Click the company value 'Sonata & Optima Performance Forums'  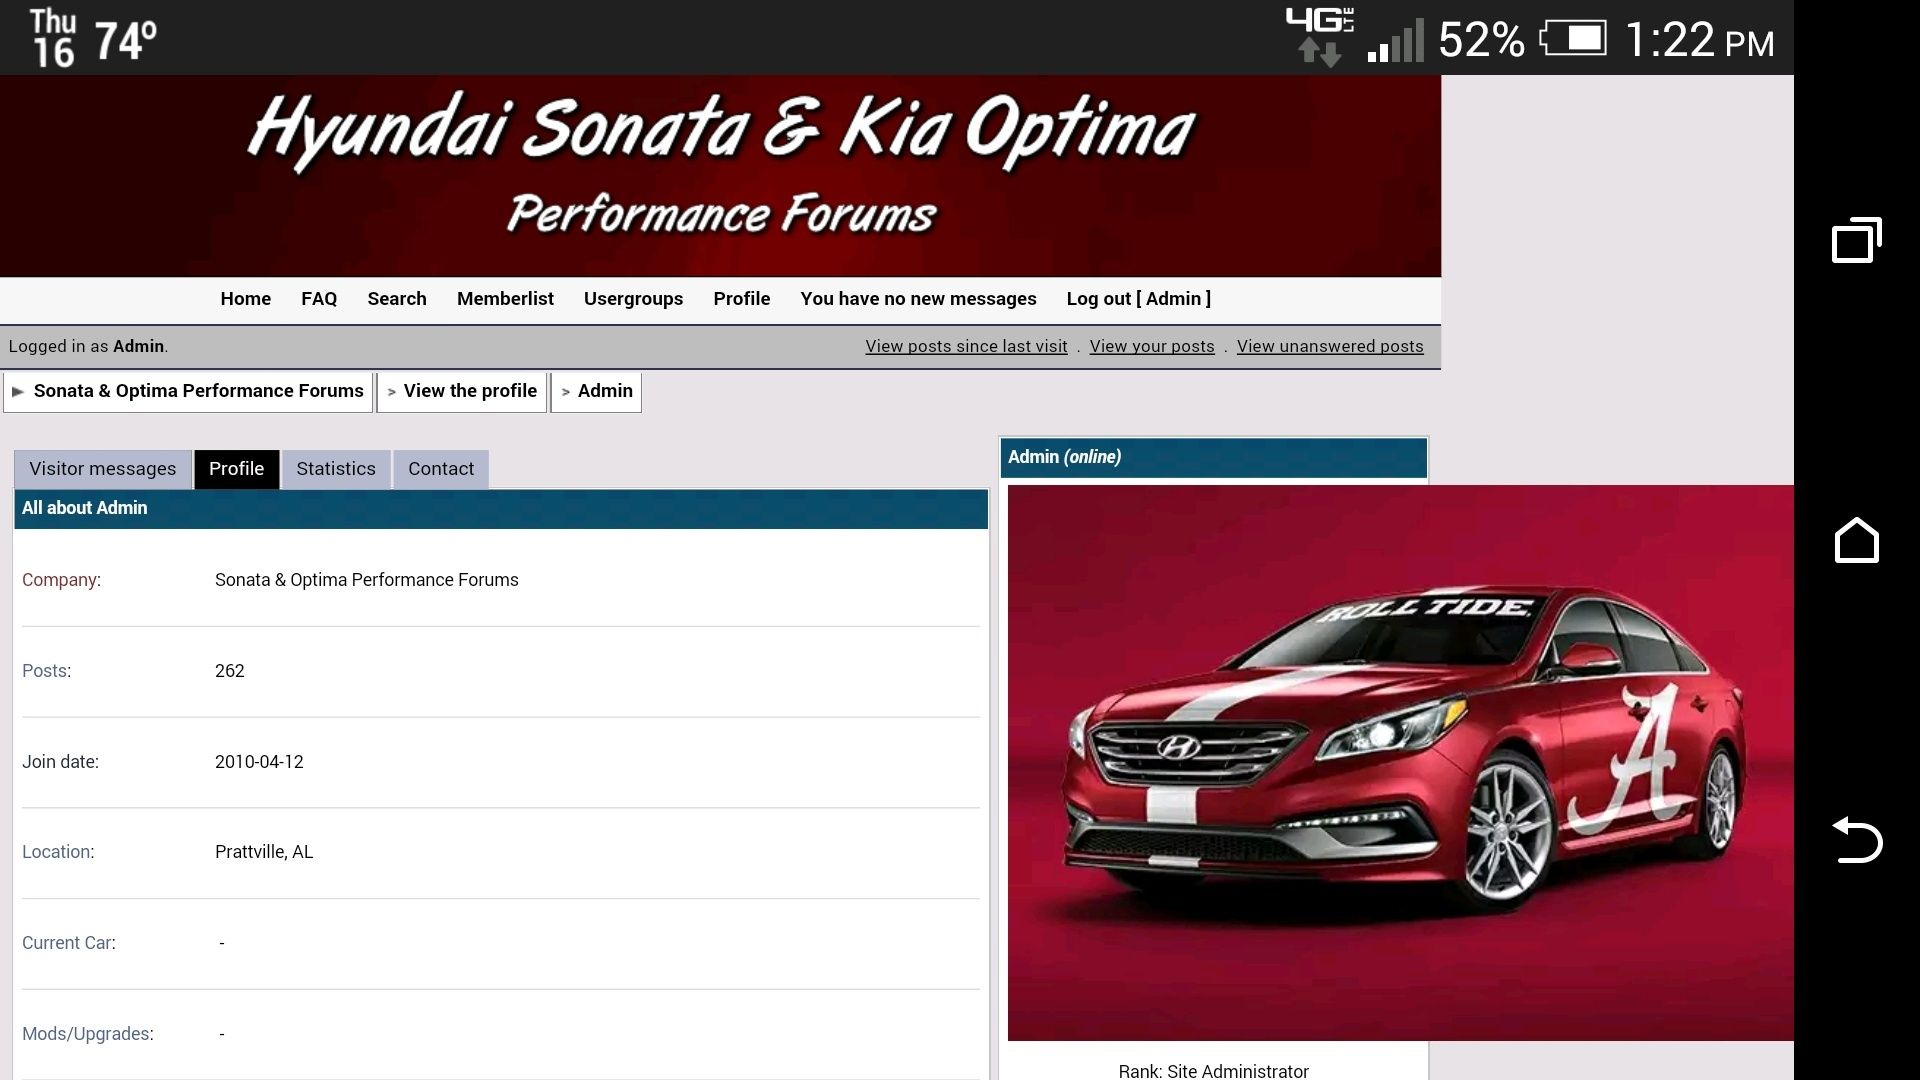(x=367, y=580)
